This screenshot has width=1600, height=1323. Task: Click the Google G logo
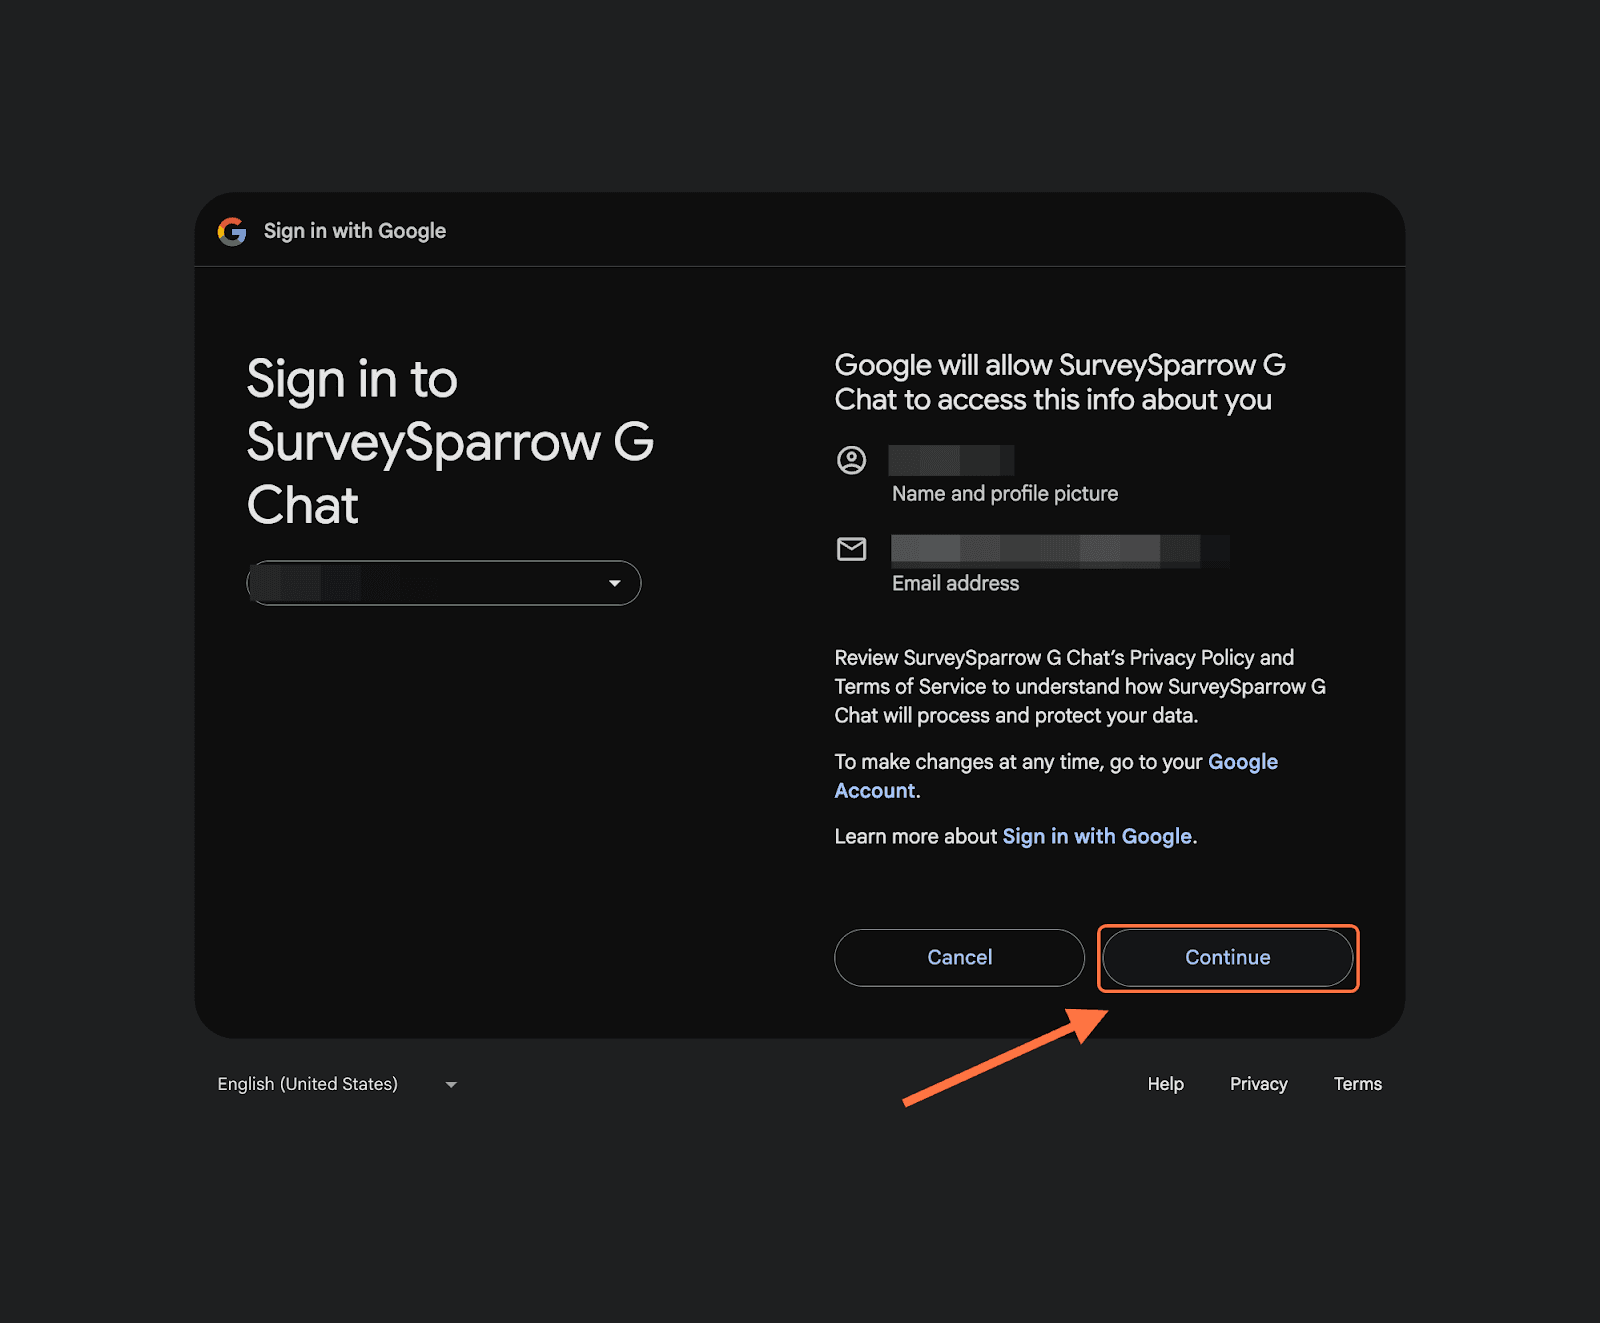pos(232,232)
